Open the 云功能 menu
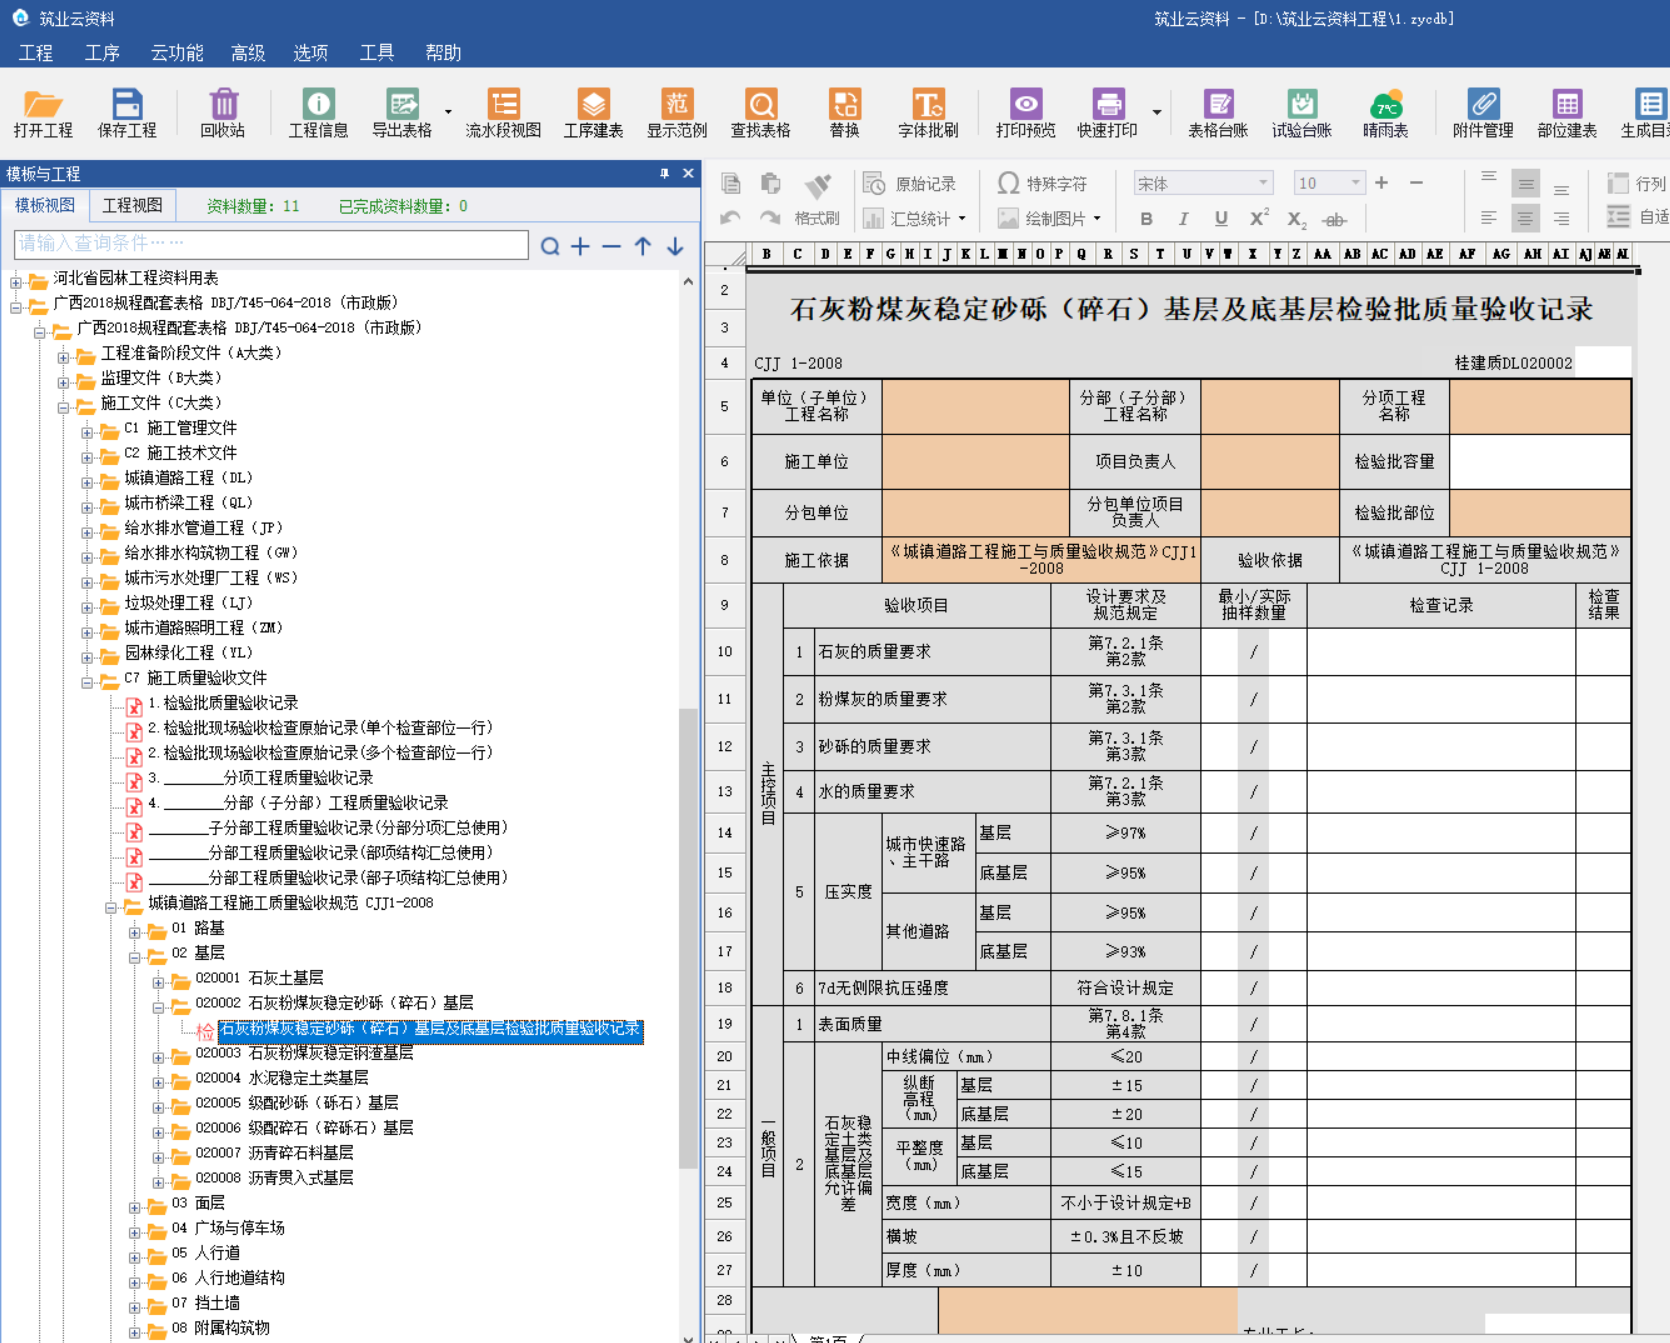Viewport: 1670px width, 1343px height. (x=176, y=53)
